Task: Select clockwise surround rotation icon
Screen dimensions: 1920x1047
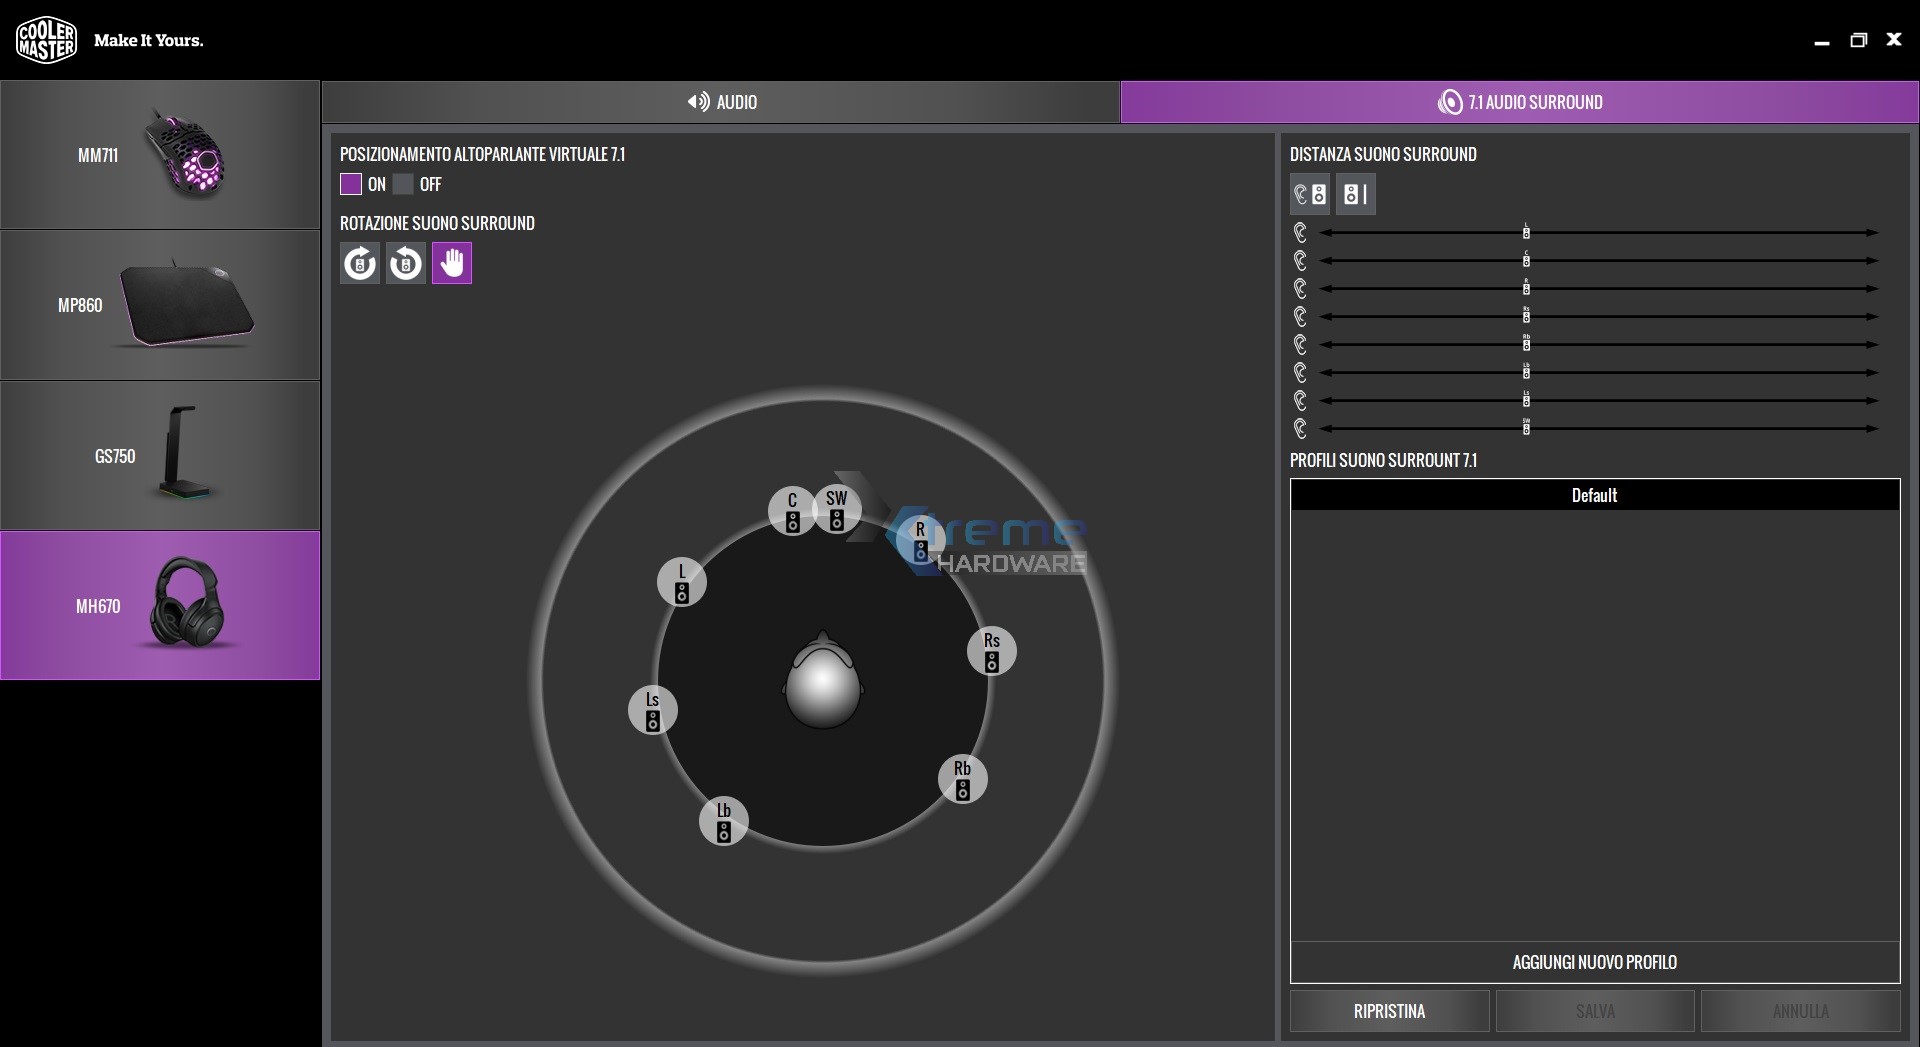Action: [360, 264]
